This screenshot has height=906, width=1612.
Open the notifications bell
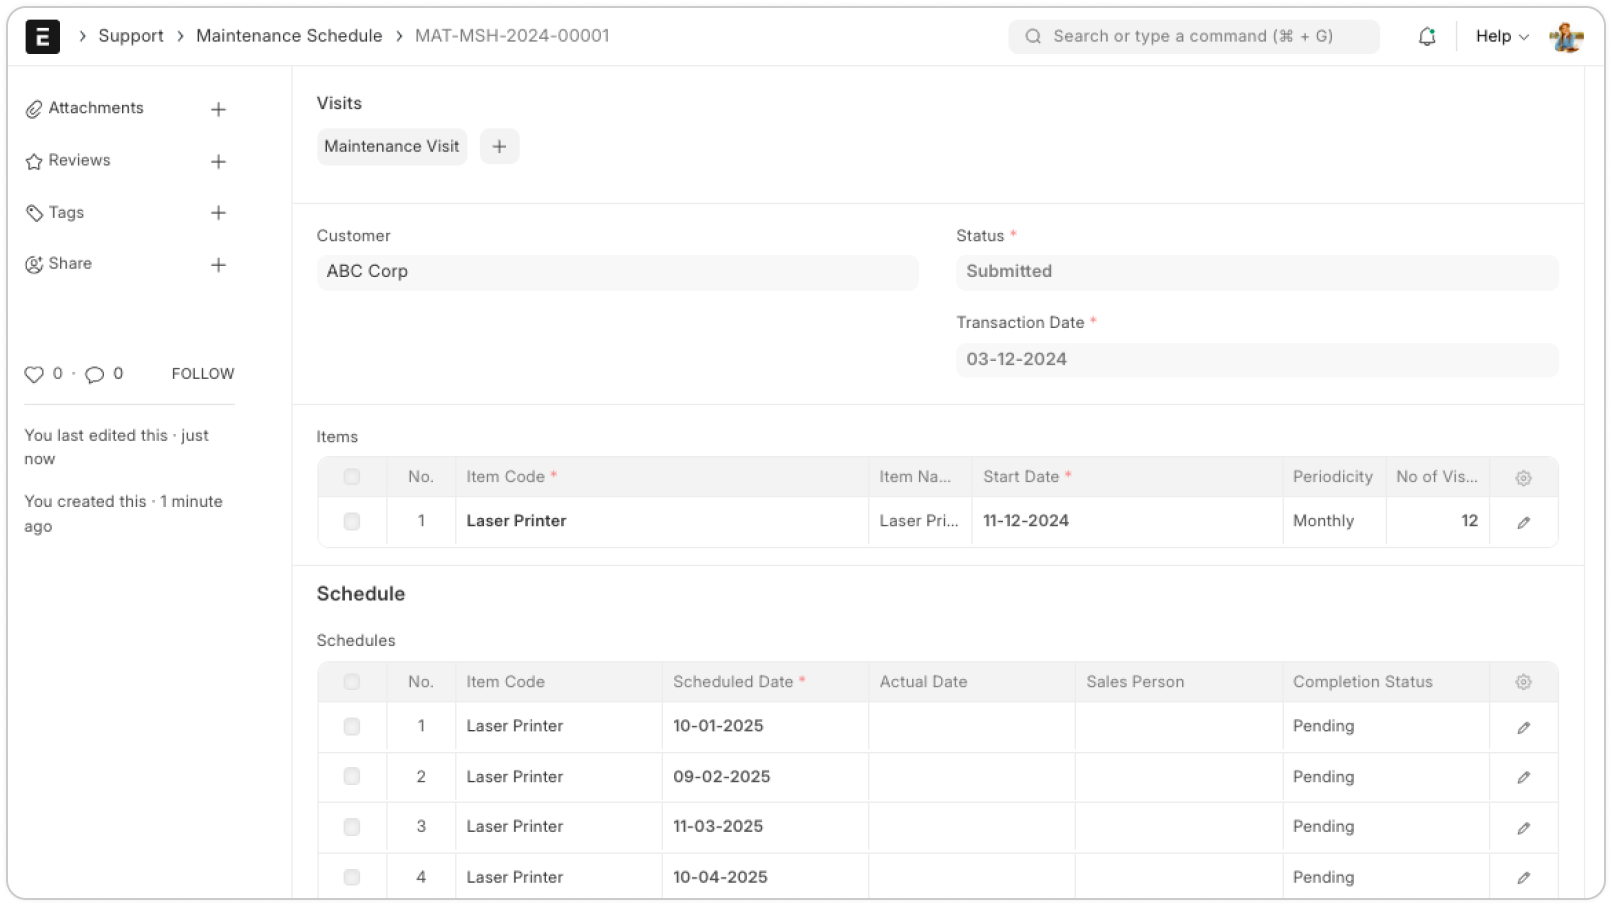[1427, 37]
